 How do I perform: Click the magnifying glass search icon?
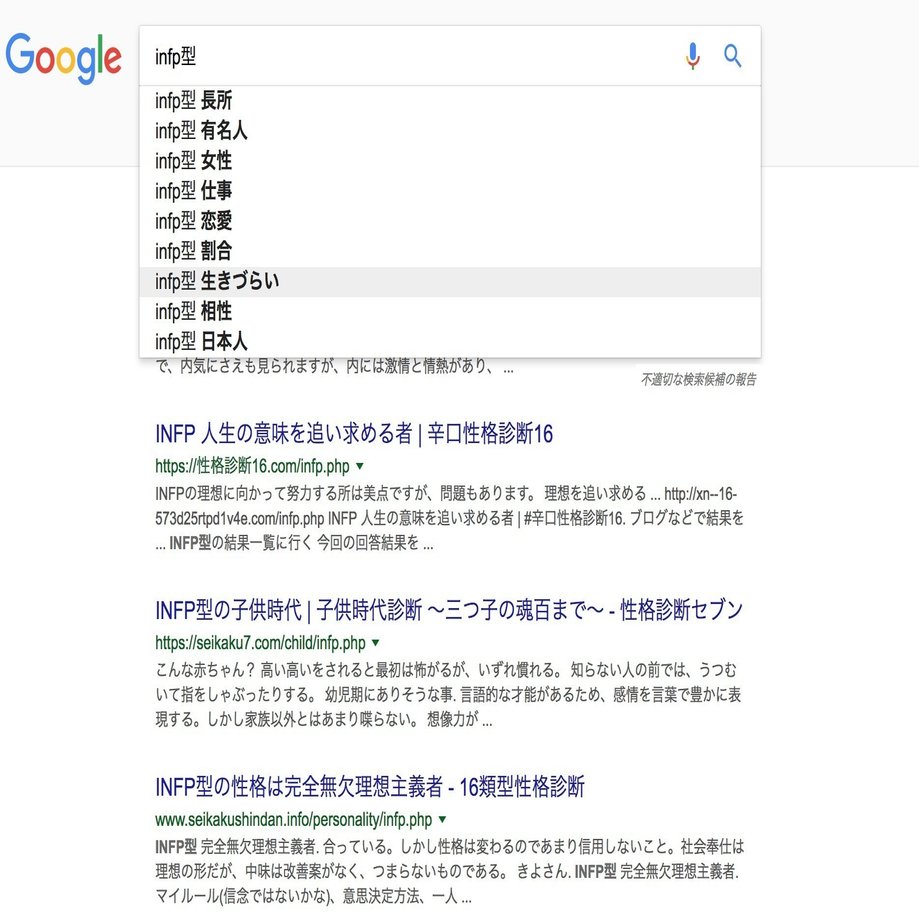coord(733,56)
